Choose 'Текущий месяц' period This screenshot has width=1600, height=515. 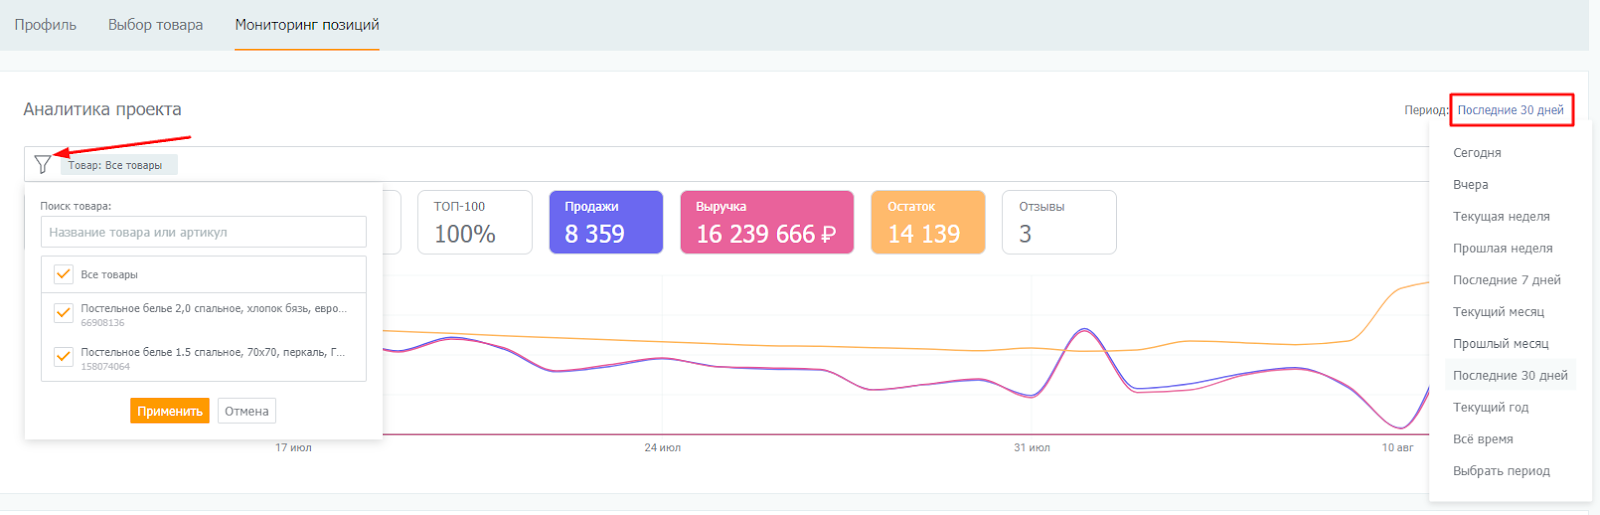click(1498, 312)
